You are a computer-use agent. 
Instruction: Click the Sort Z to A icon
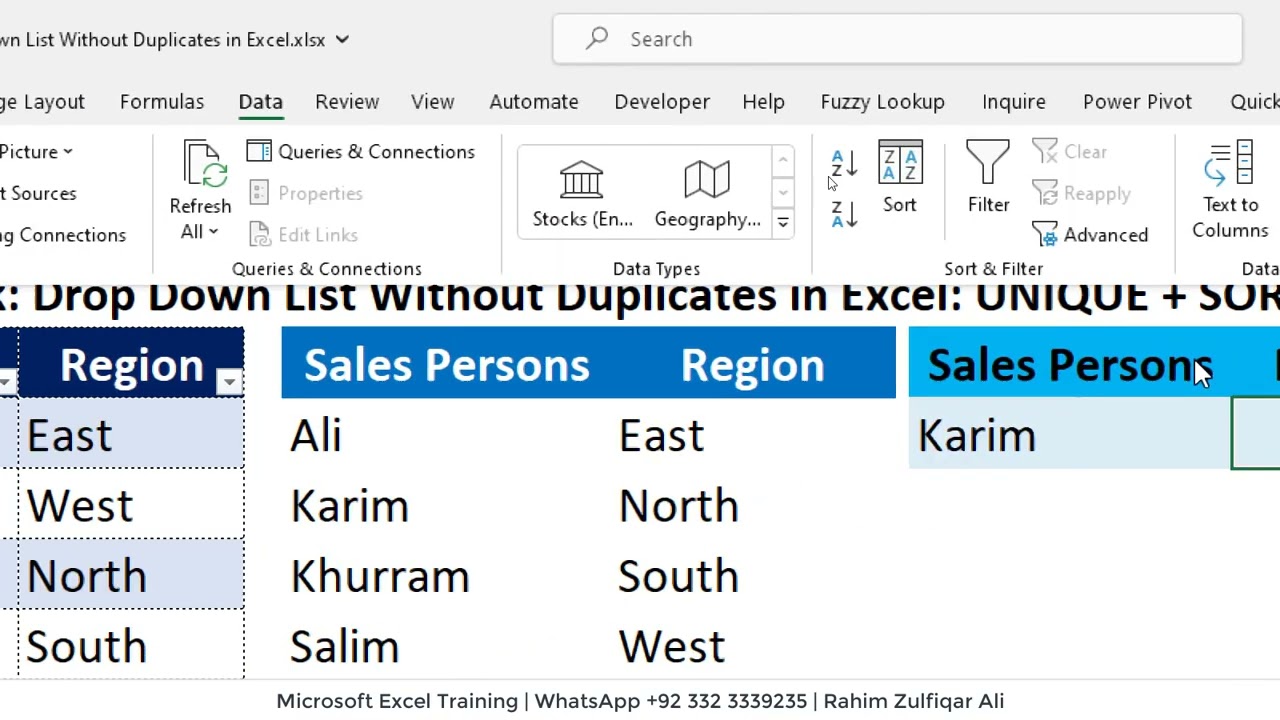[x=844, y=214]
